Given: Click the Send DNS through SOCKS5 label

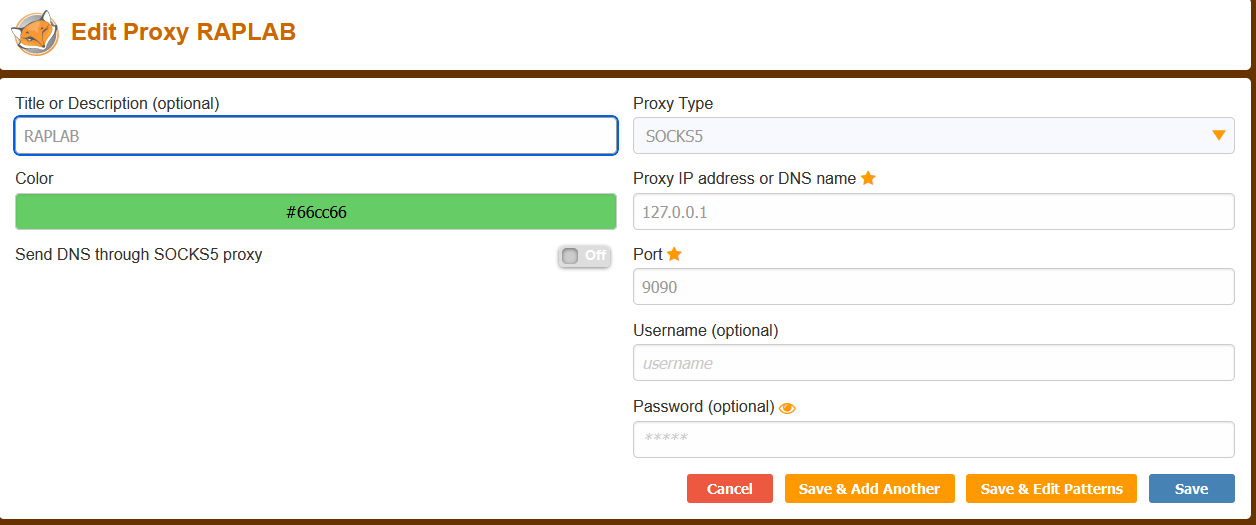Looking at the screenshot, I should coord(139,254).
